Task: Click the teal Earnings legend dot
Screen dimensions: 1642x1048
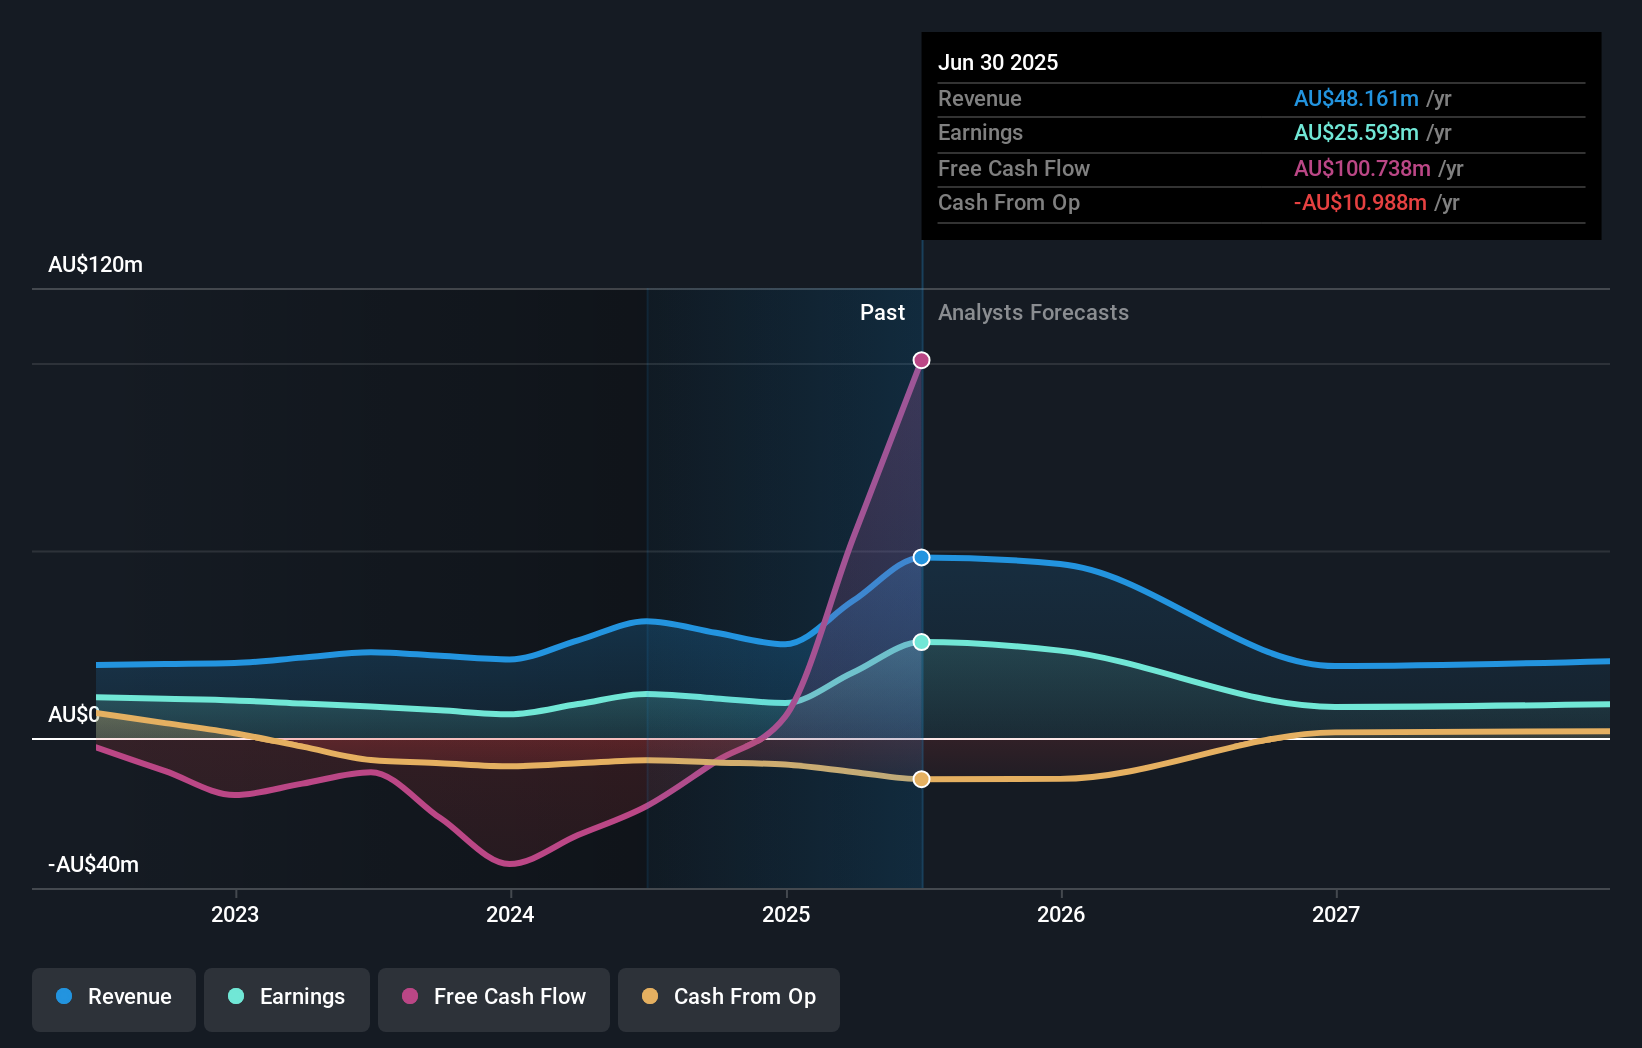Action: point(236,996)
